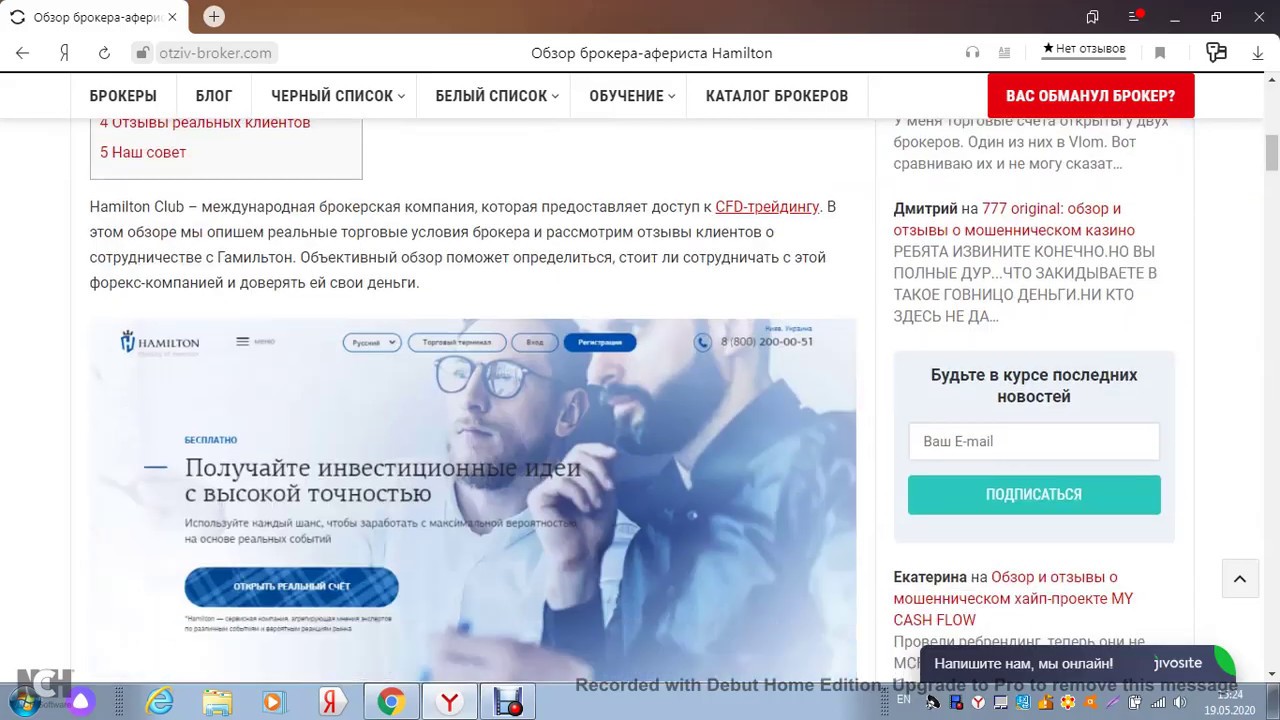Screen dimensions: 1280x720
Task: Open a new browser tab
Action: [214, 16]
